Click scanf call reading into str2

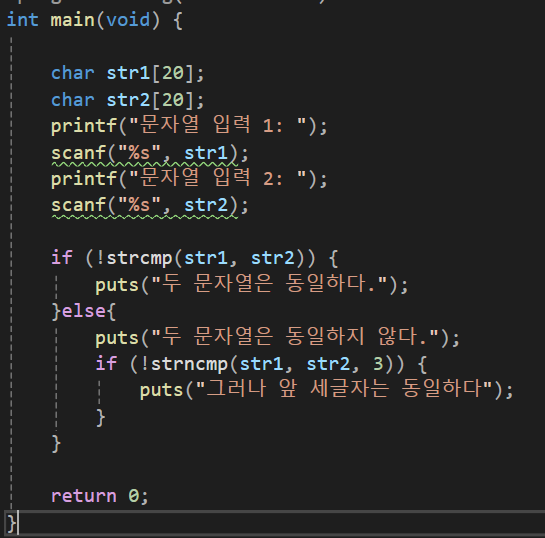(150, 205)
